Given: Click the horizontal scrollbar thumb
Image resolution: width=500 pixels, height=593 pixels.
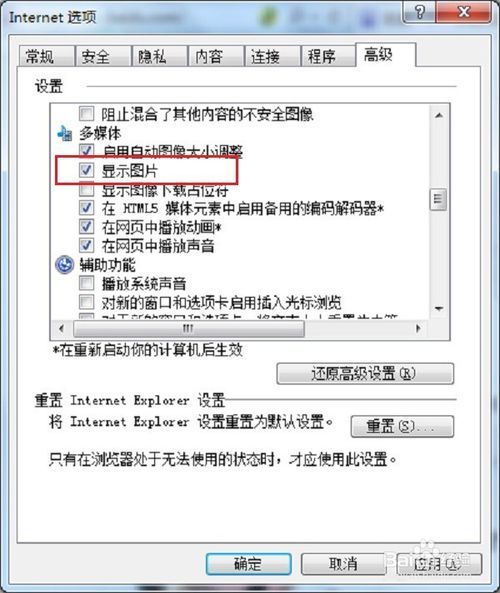Looking at the screenshot, I should pos(188,328).
